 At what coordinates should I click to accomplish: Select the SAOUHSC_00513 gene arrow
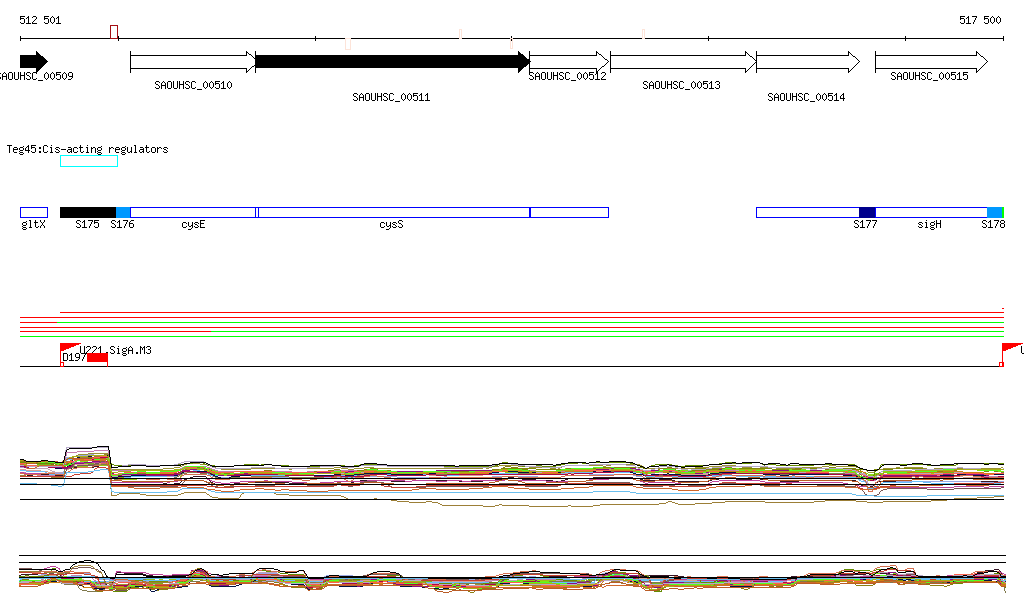[x=683, y=62]
